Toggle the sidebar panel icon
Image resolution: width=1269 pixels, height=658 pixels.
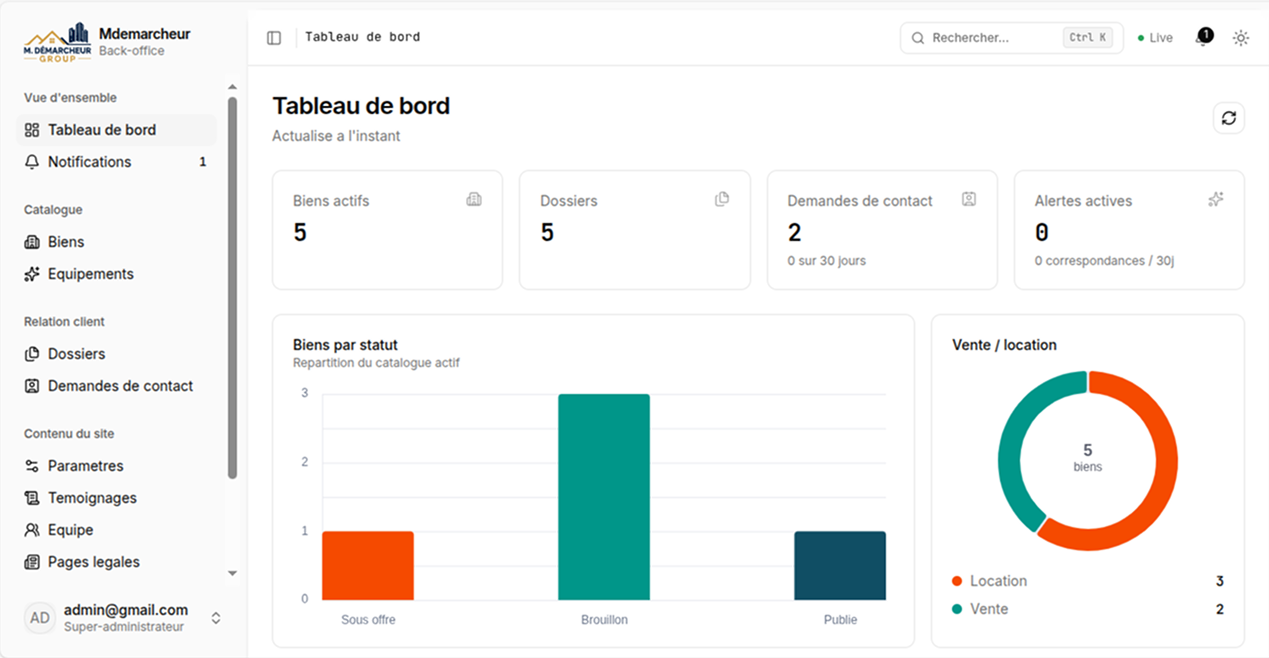point(274,38)
